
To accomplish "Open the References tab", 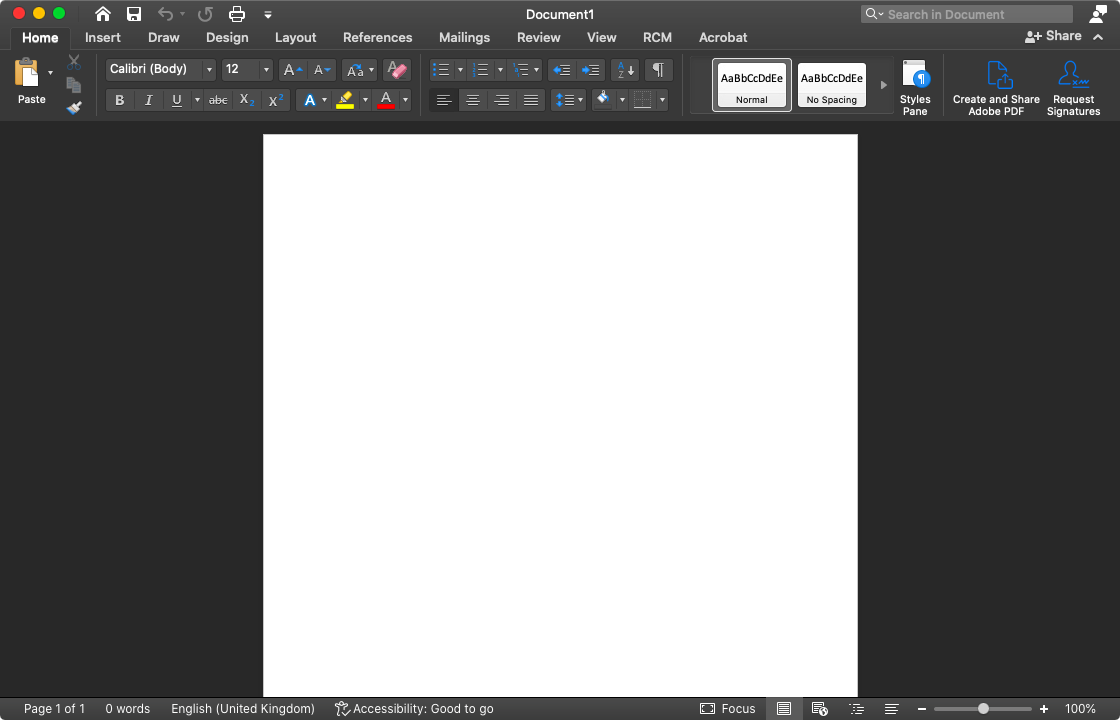I will pyautogui.click(x=377, y=37).
